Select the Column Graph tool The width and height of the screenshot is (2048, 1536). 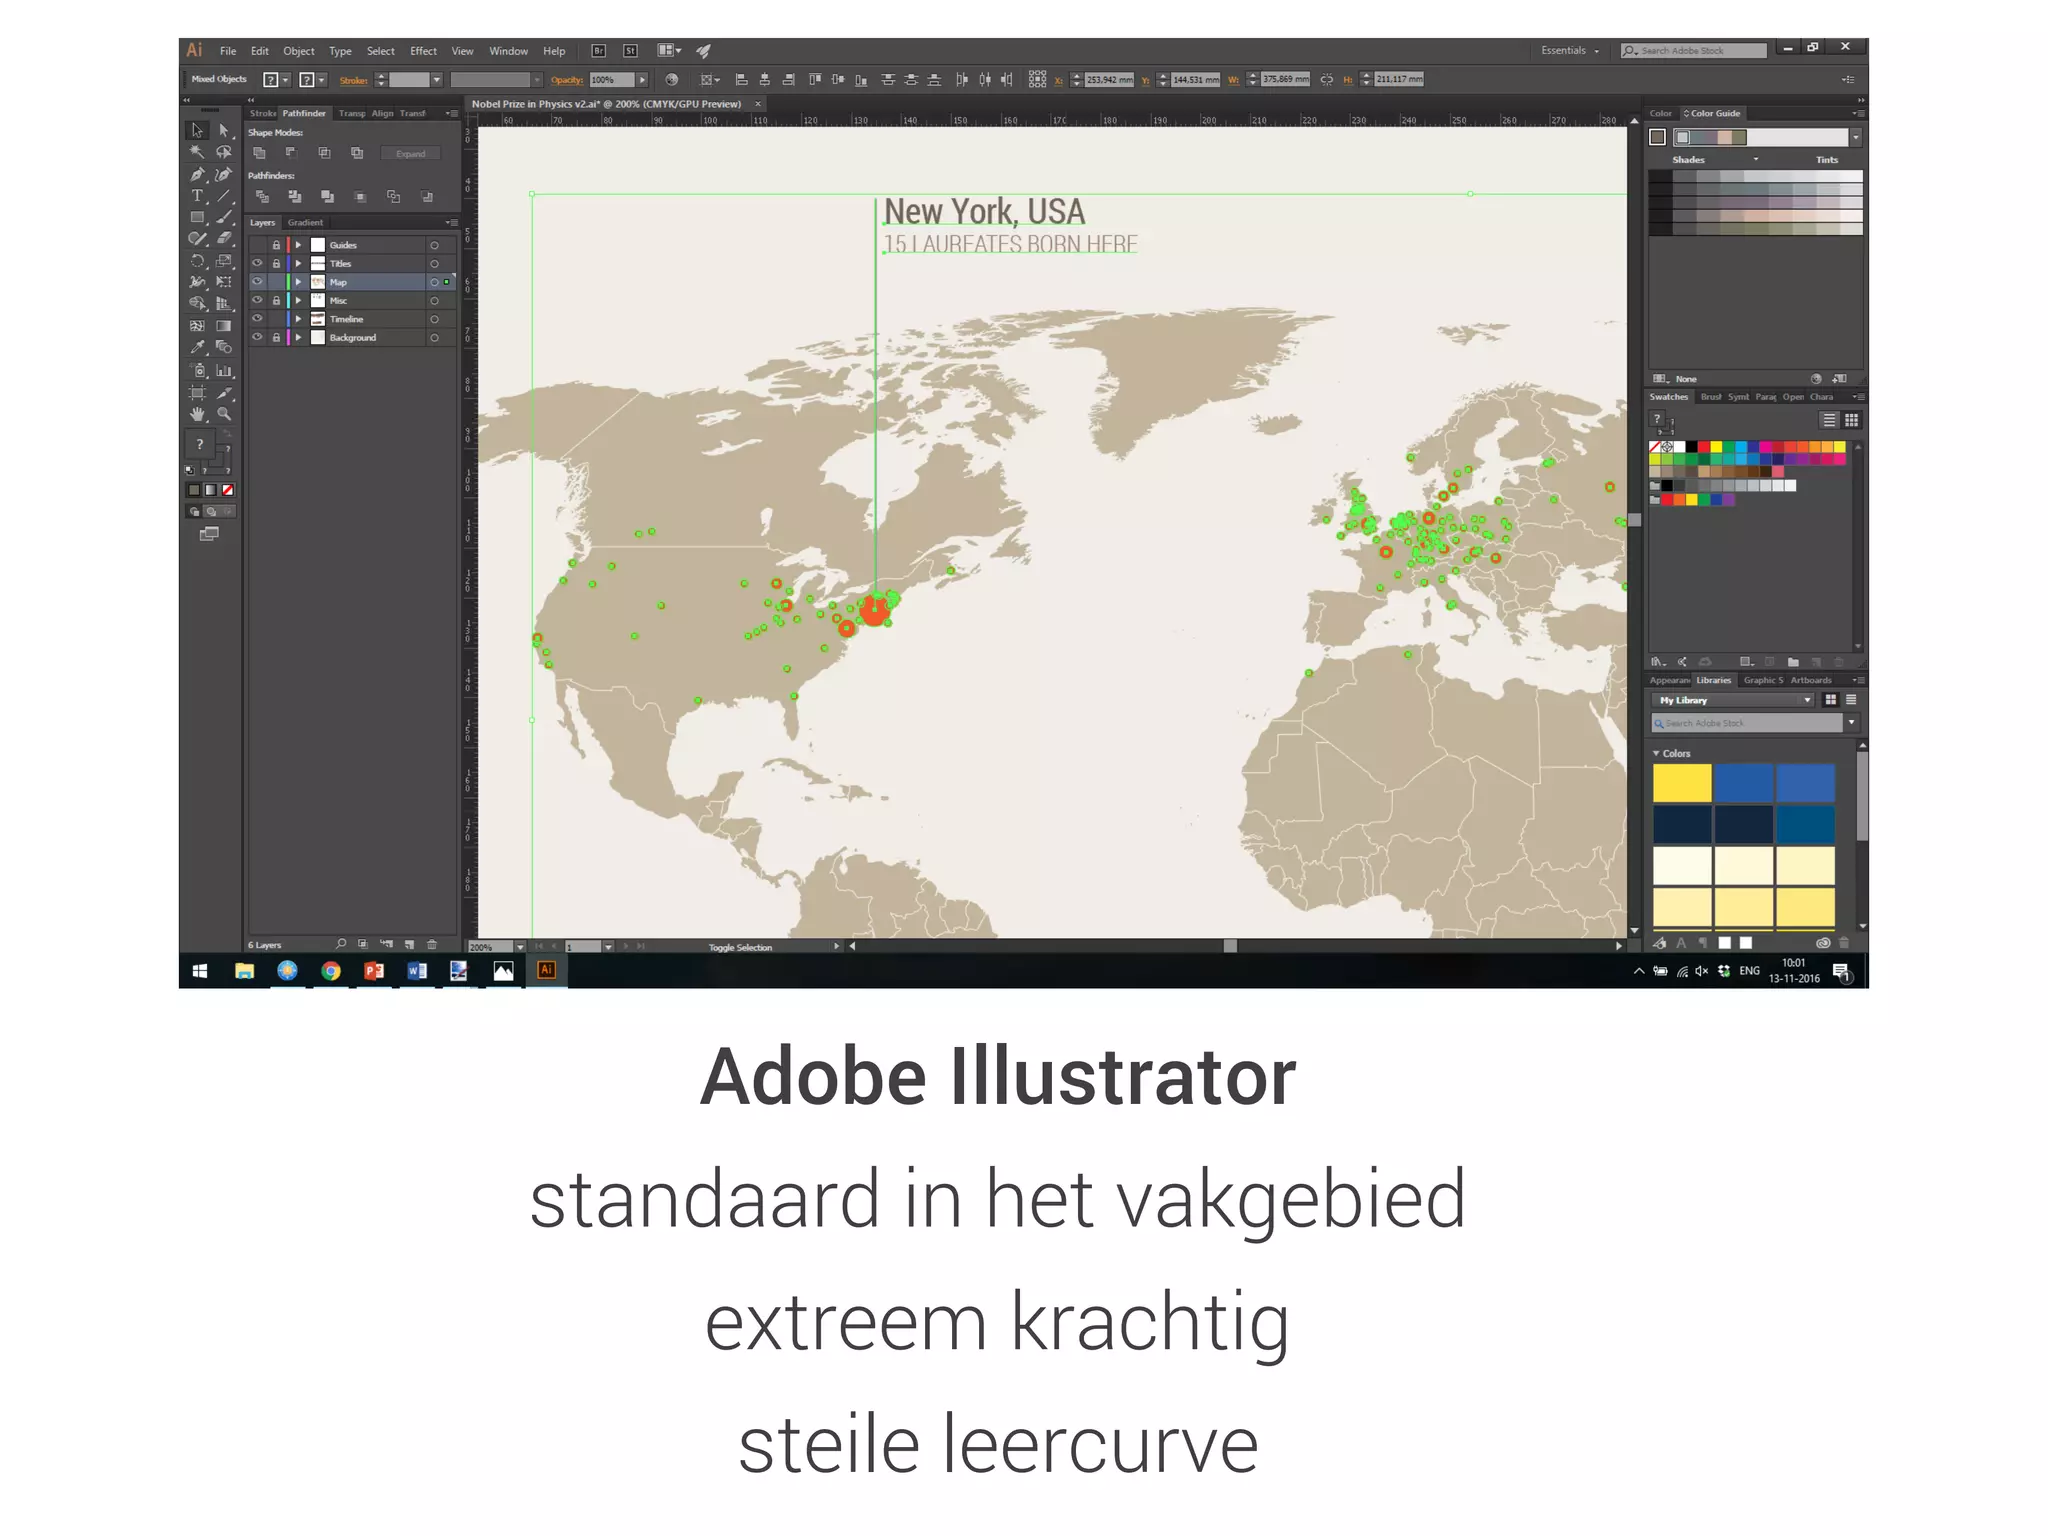224,370
